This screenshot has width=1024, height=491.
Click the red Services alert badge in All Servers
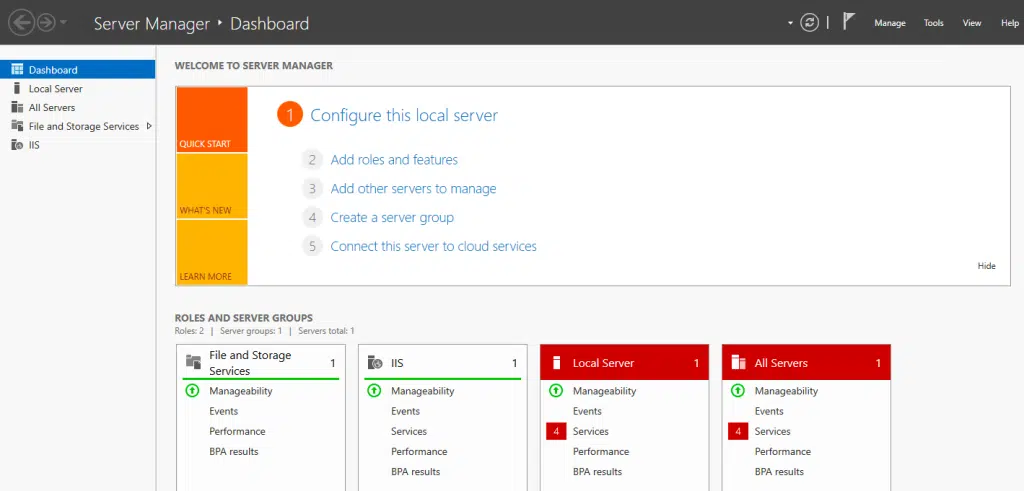(x=738, y=431)
